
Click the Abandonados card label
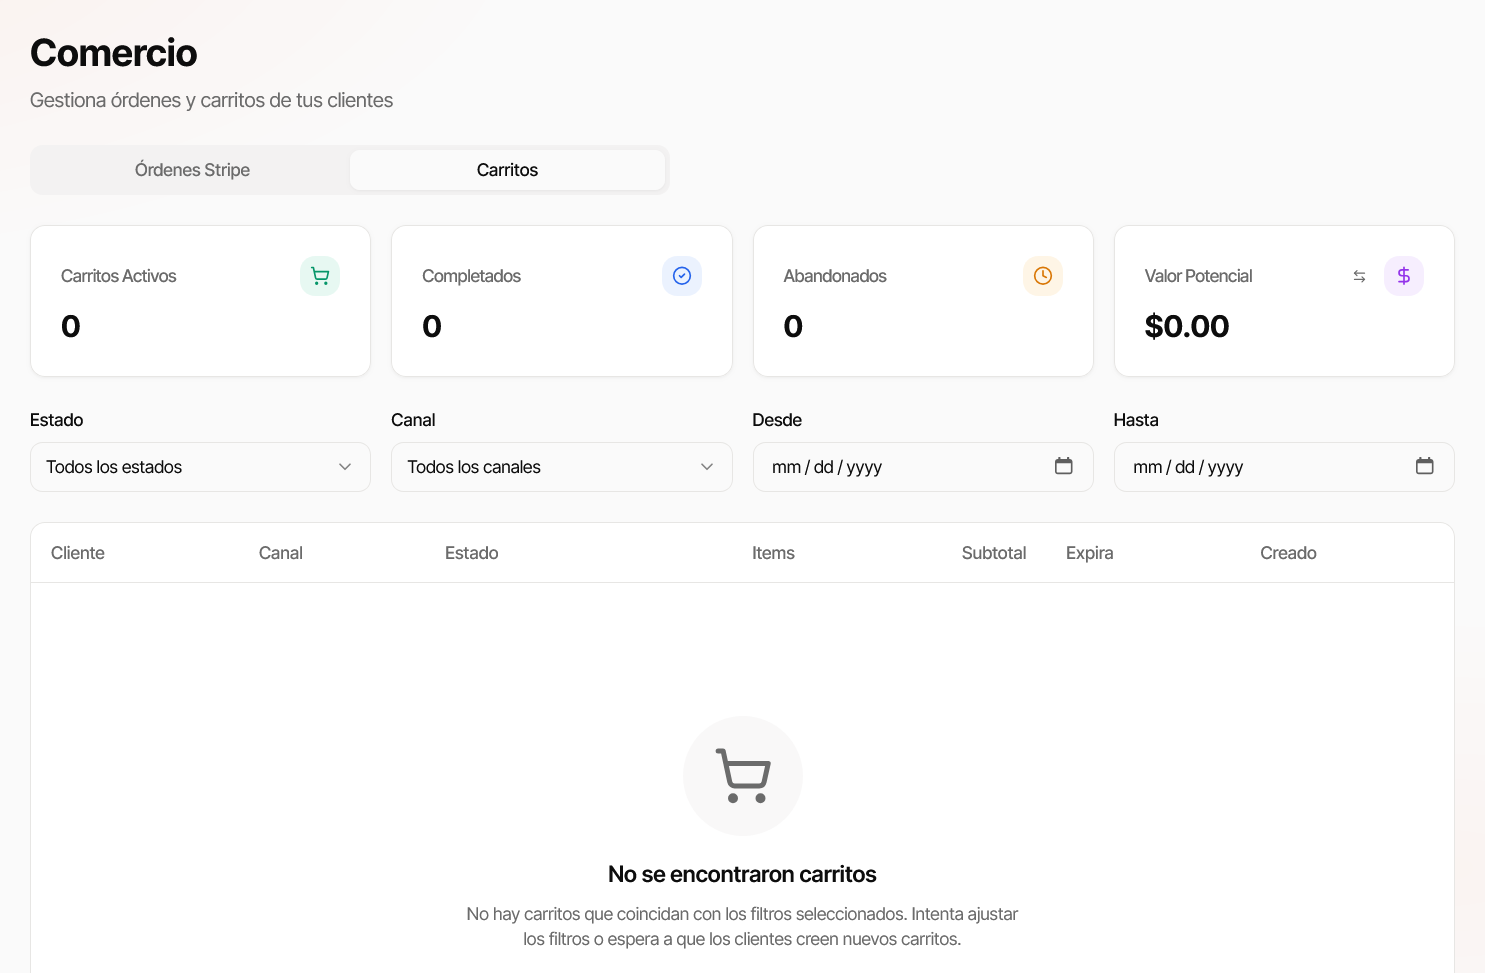pos(835,276)
